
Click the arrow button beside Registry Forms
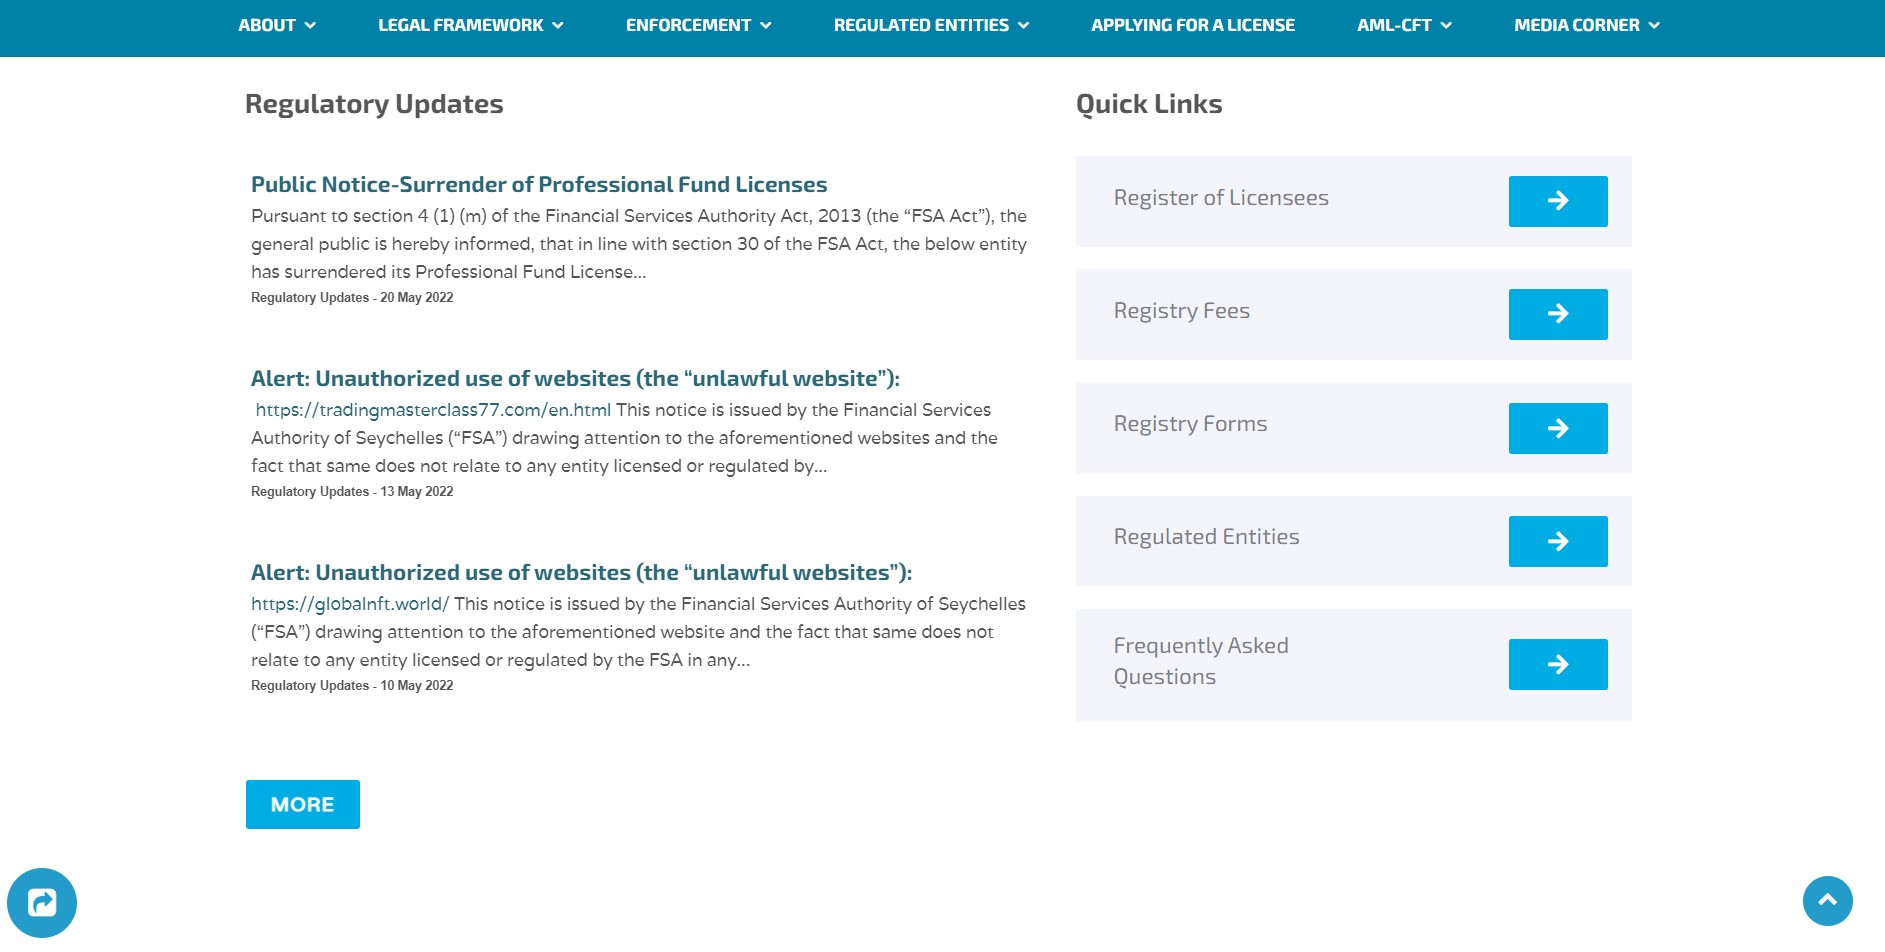[x=1557, y=428]
